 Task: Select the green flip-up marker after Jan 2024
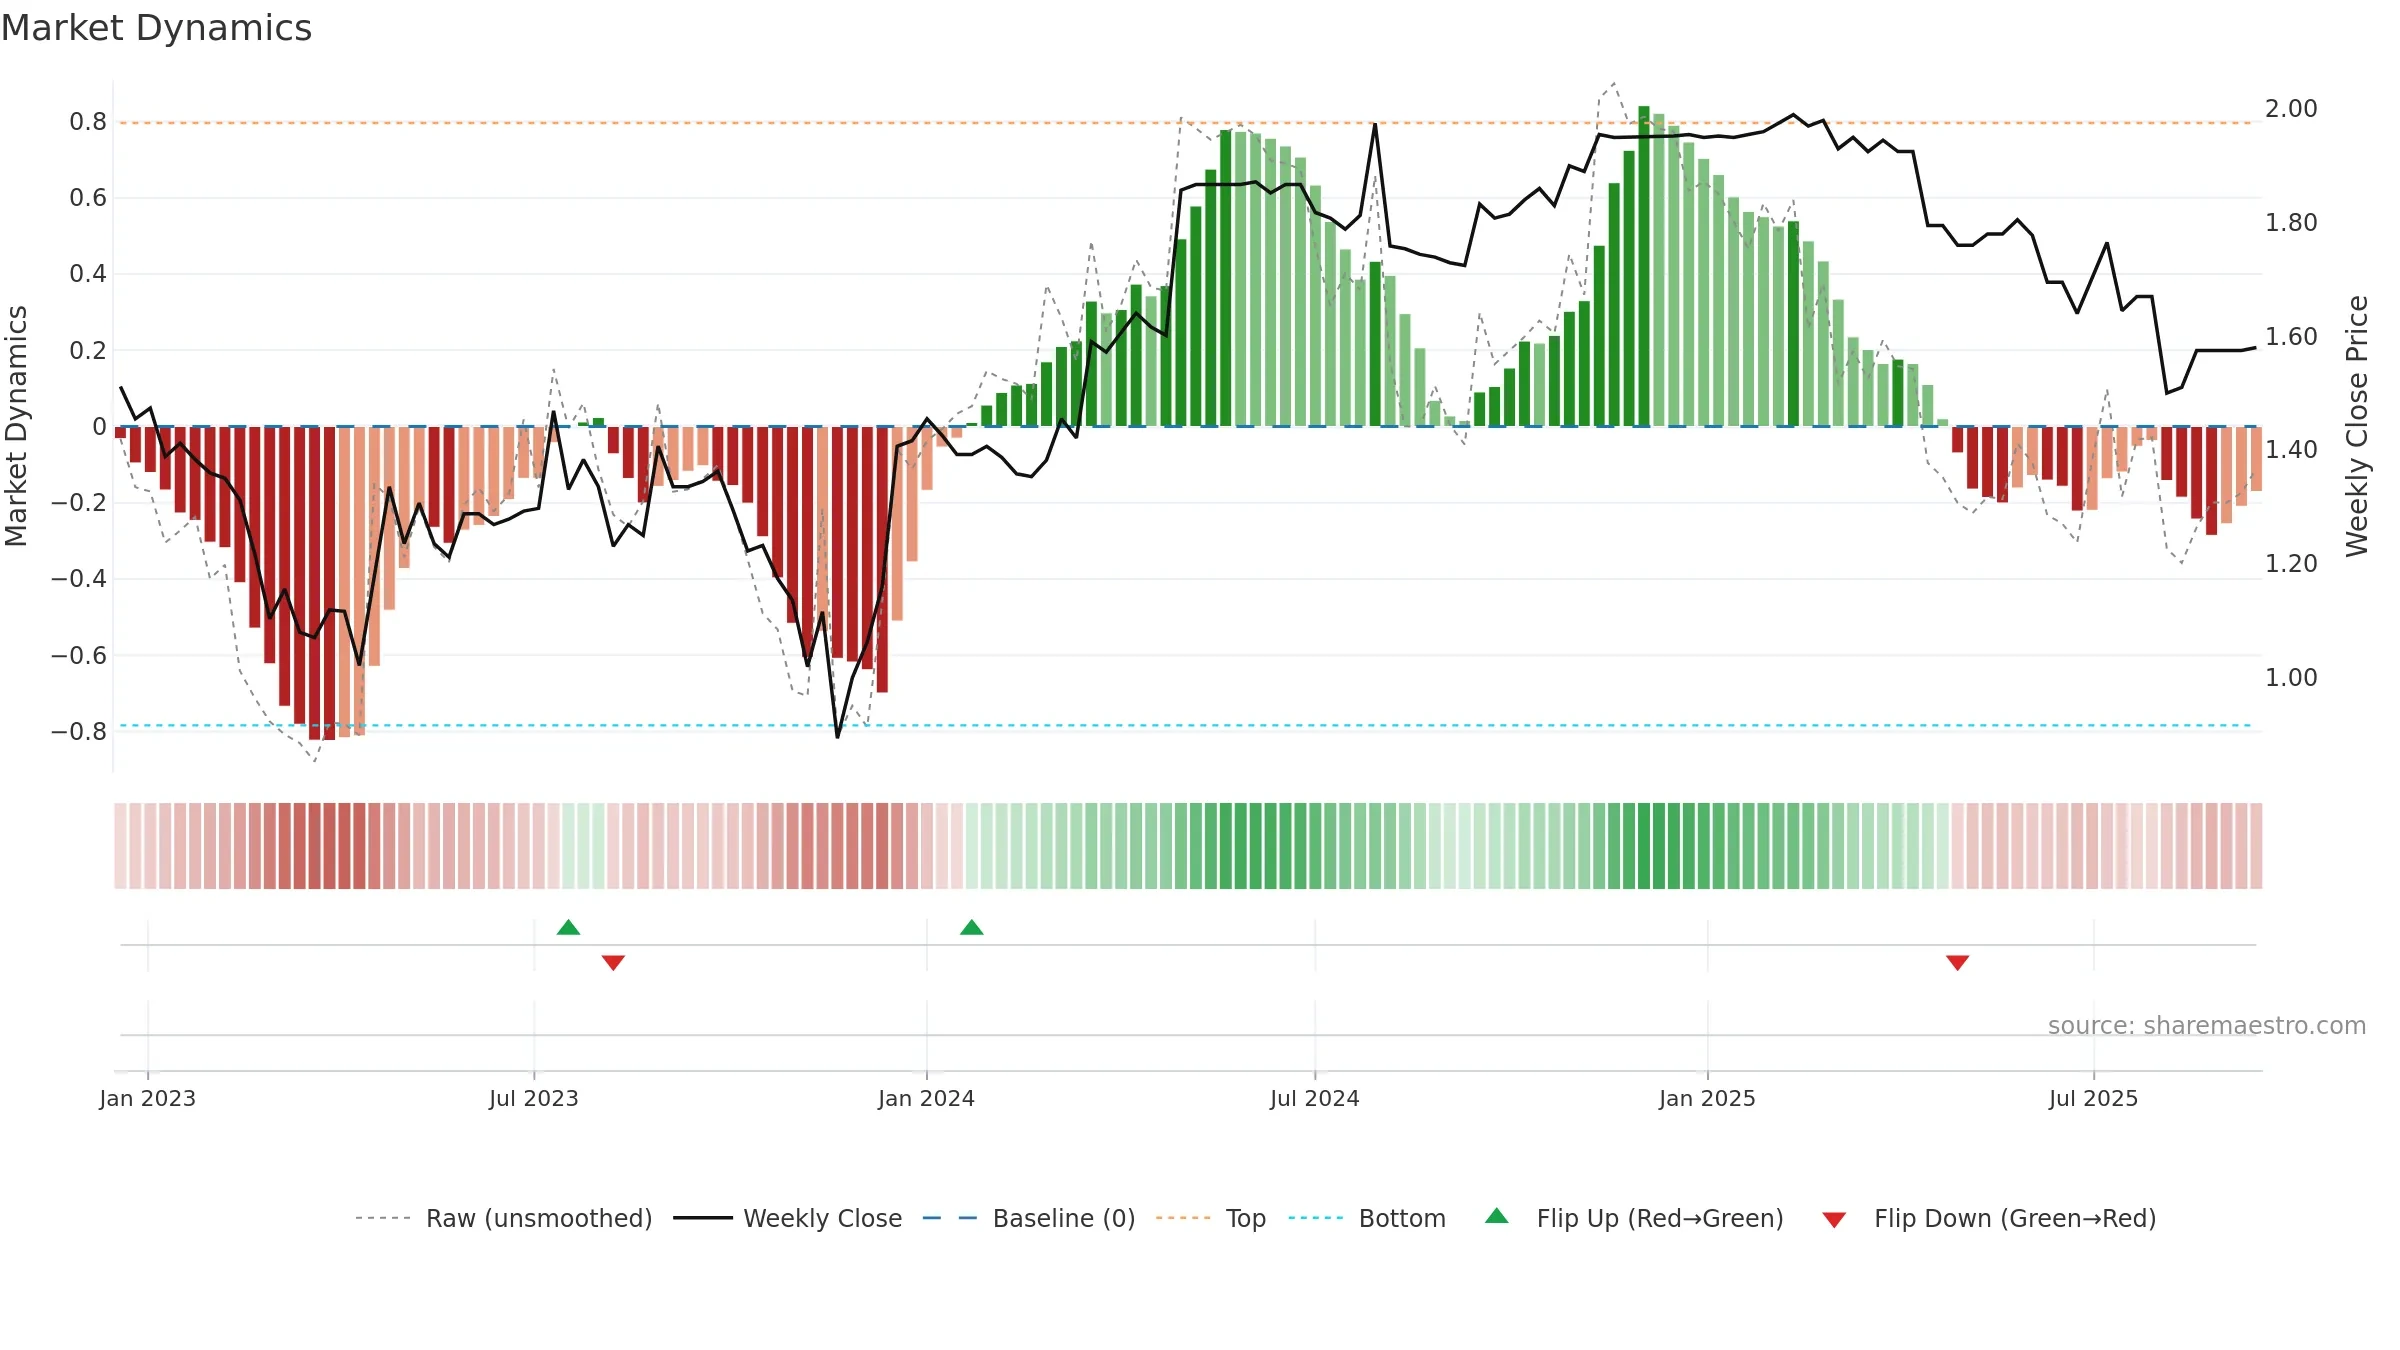[x=972, y=927]
